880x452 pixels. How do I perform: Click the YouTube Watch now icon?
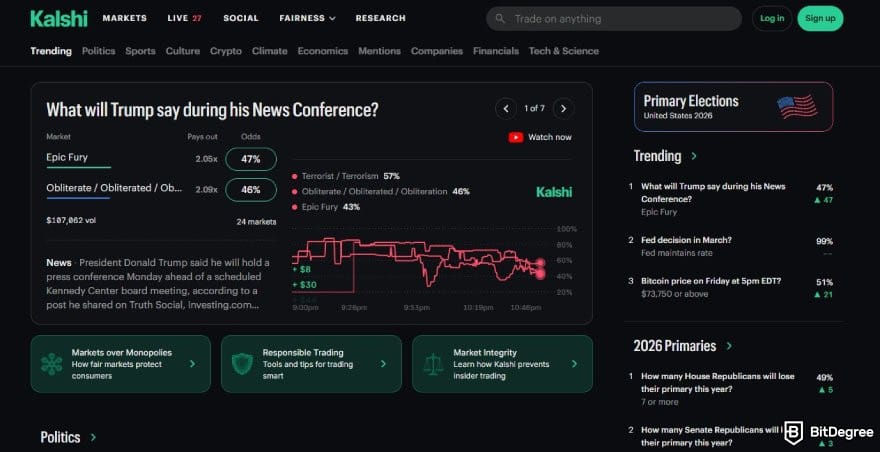click(x=515, y=137)
